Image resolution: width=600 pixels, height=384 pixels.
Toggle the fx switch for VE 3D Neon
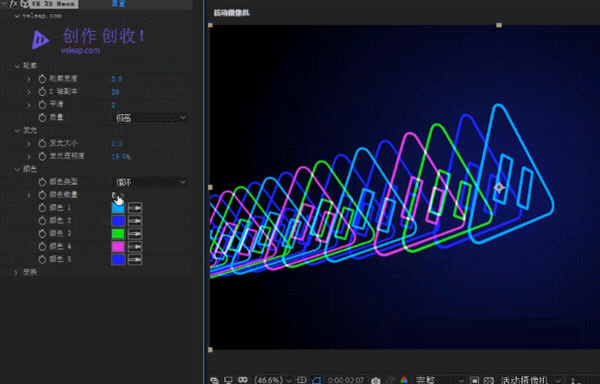click(x=13, y=4)
